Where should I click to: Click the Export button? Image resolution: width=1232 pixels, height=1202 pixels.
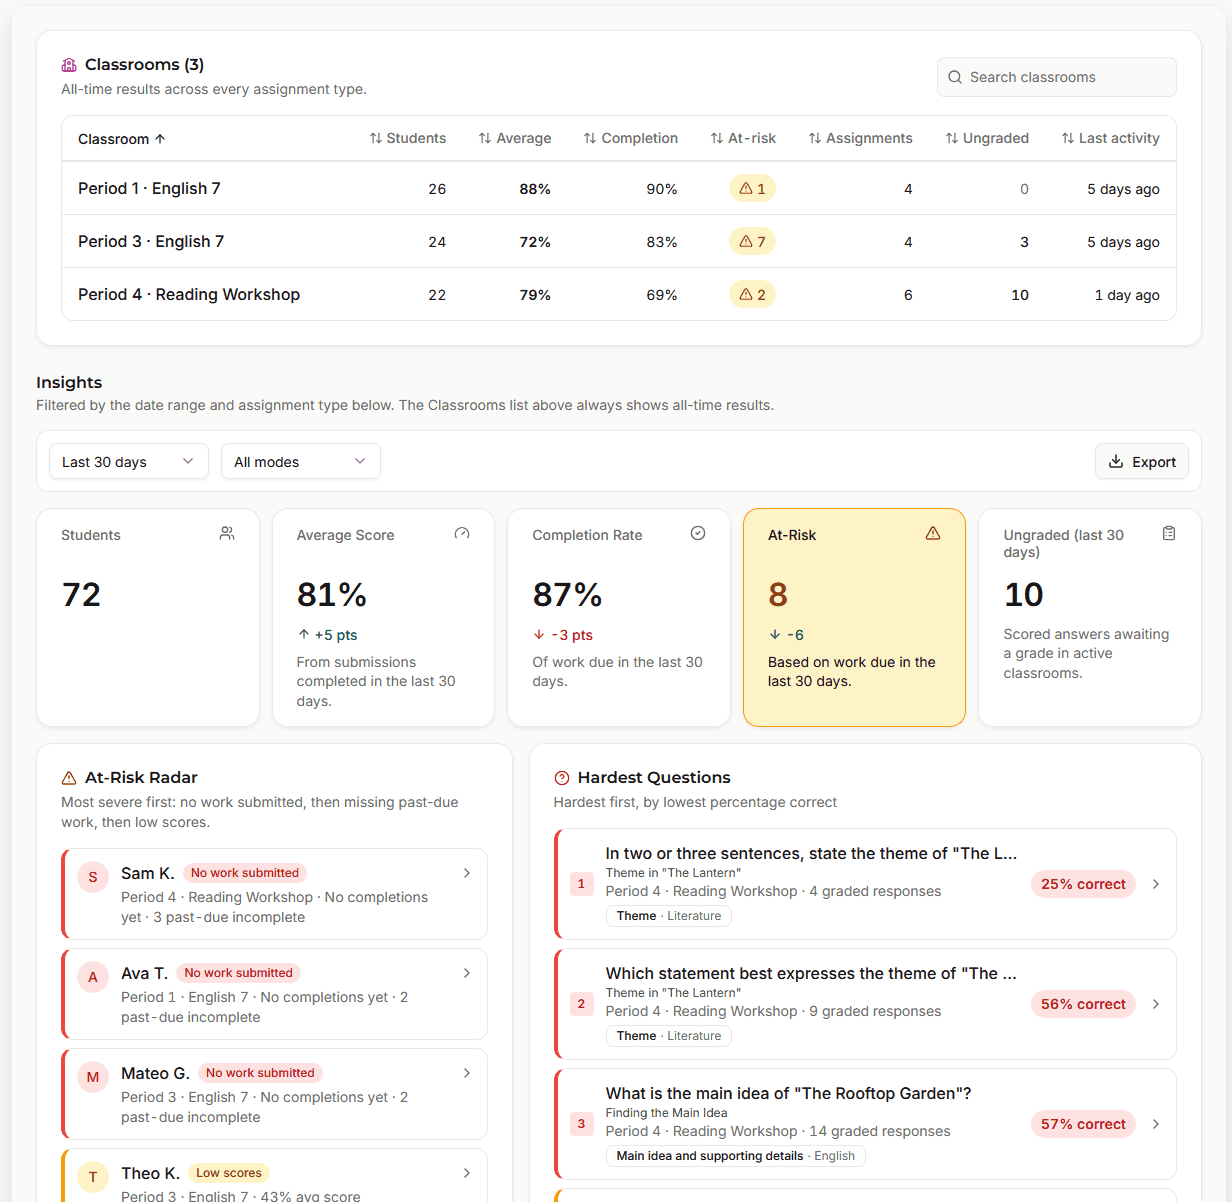(x=1142, y=461)
